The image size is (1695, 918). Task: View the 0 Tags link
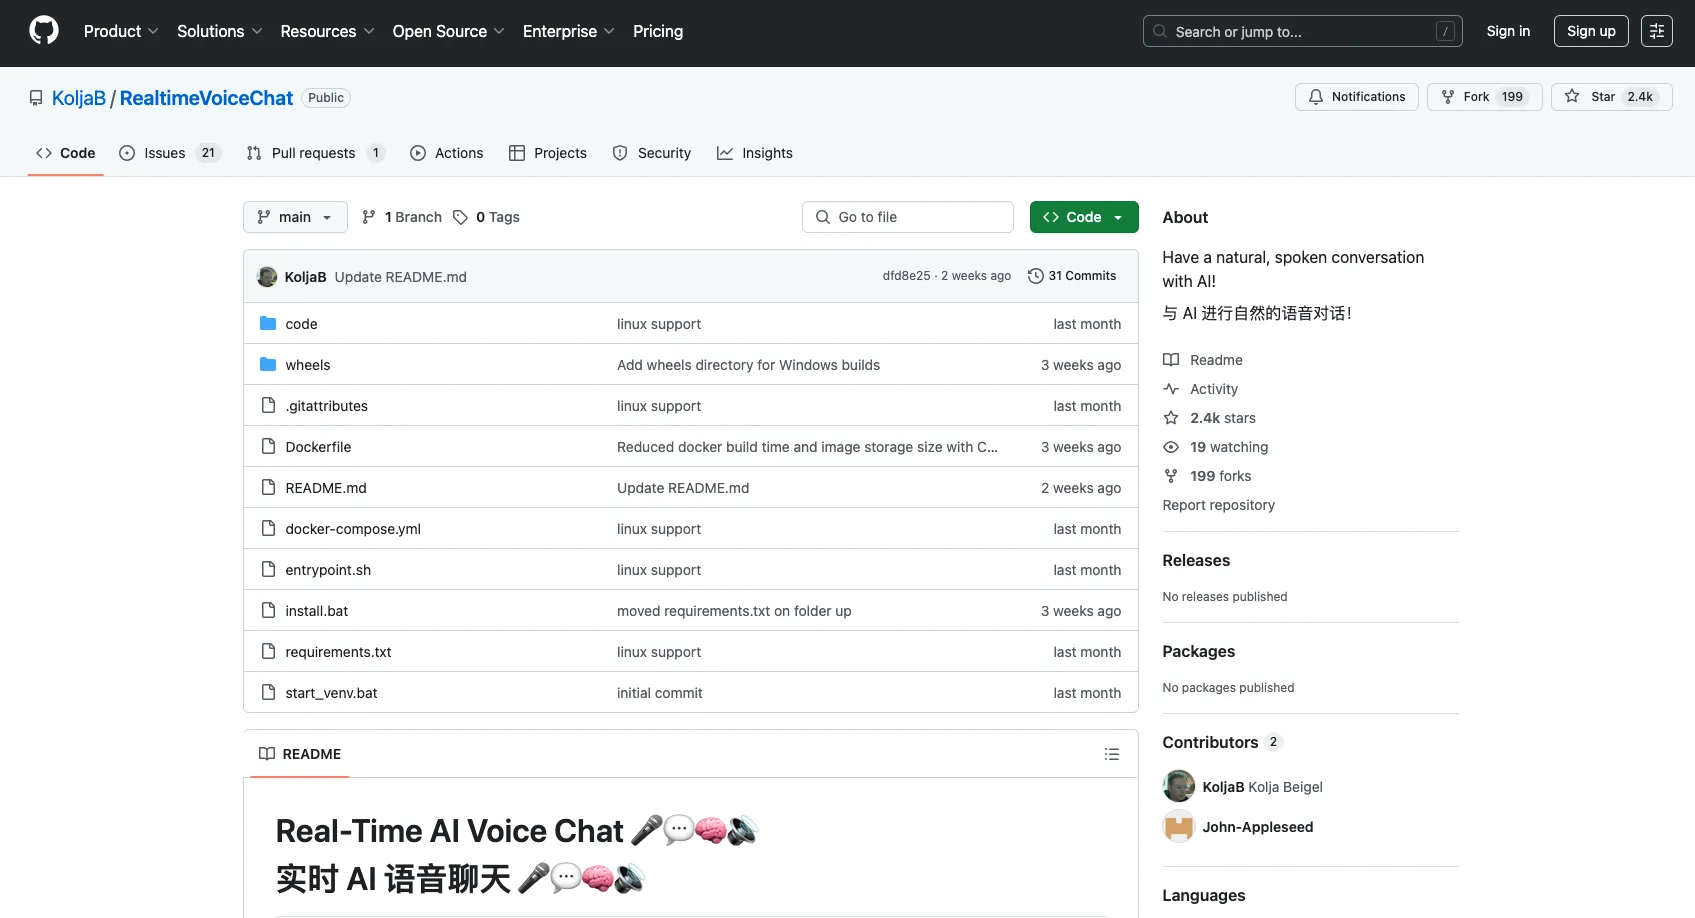487,217
